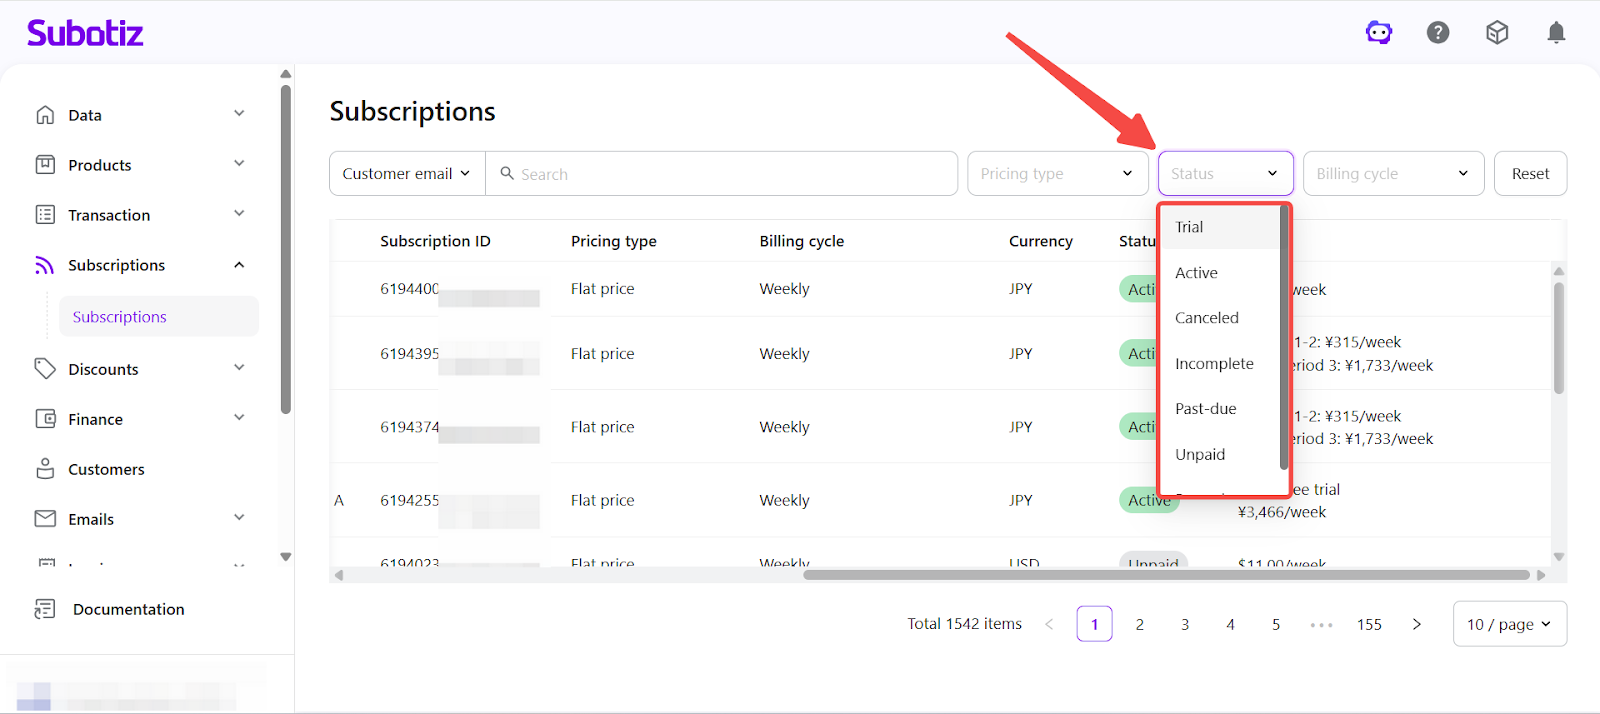This screenshot has width=1600, height=714.
Task: Click the Reset filters button
Action: [x=1530, y=174]
